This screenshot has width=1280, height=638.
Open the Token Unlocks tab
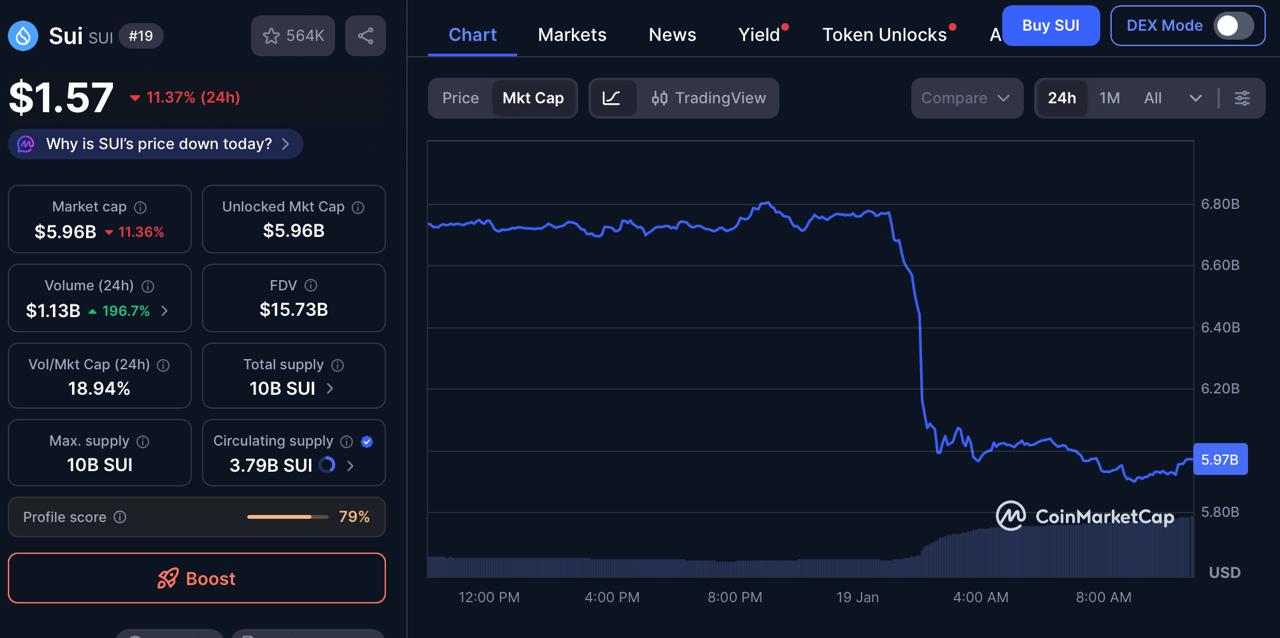[x=881, y=34]
